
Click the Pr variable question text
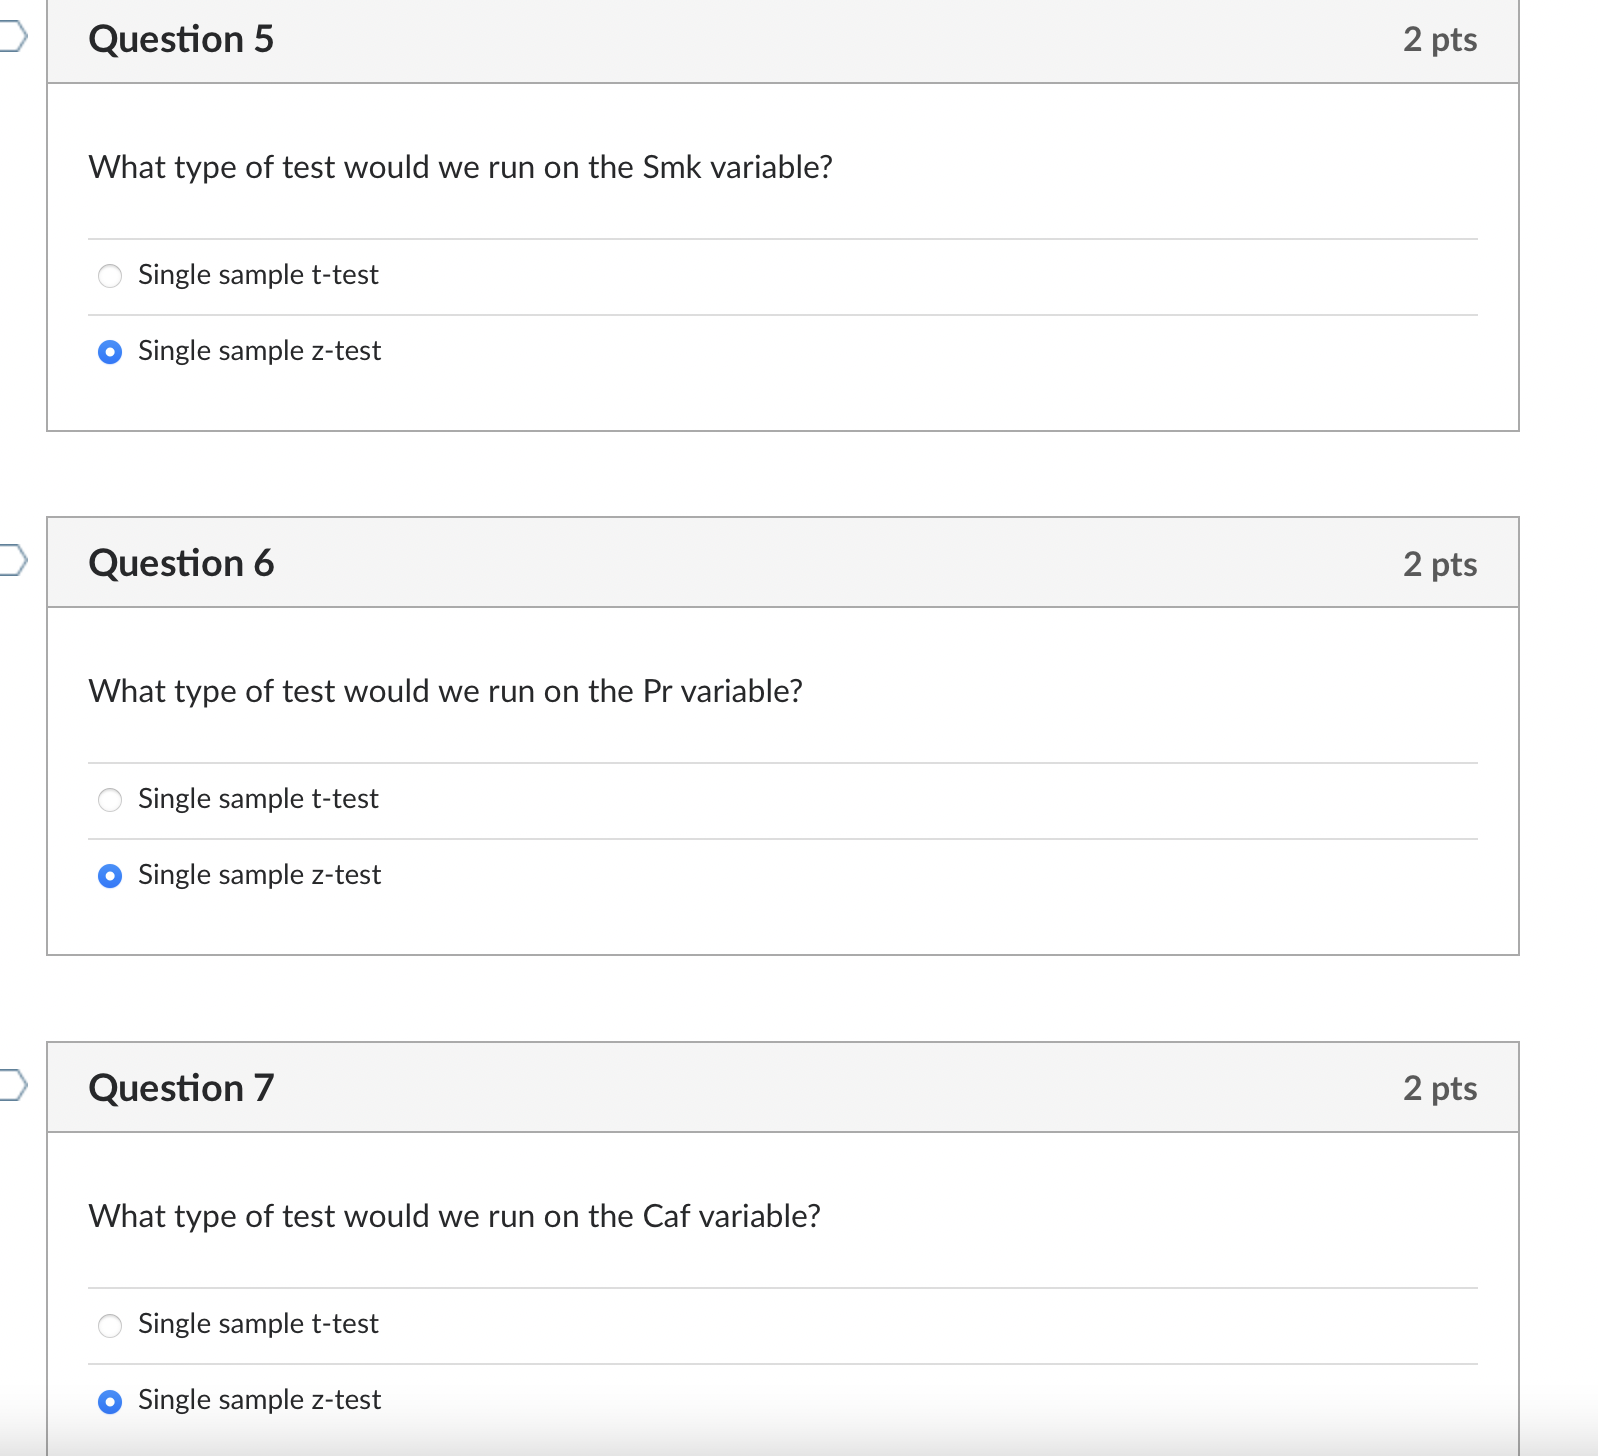445,691
